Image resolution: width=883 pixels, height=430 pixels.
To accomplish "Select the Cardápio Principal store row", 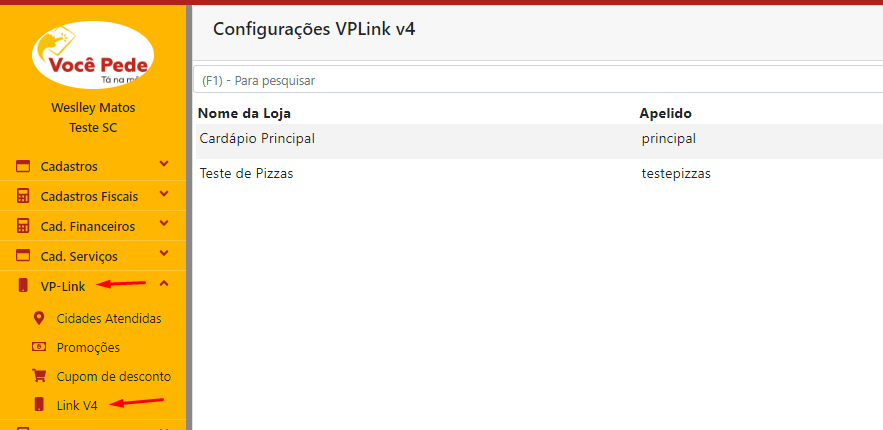I will tap(257, 139).
